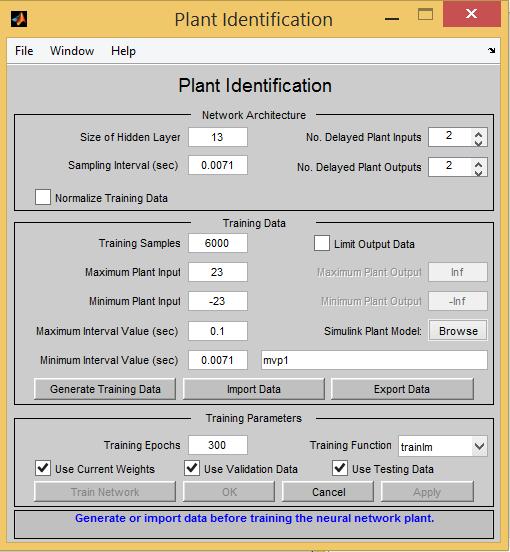Click the Size of Hidden Layer field
The width and height of the screenshot is (510, 552).
click(x=218, y=137)
